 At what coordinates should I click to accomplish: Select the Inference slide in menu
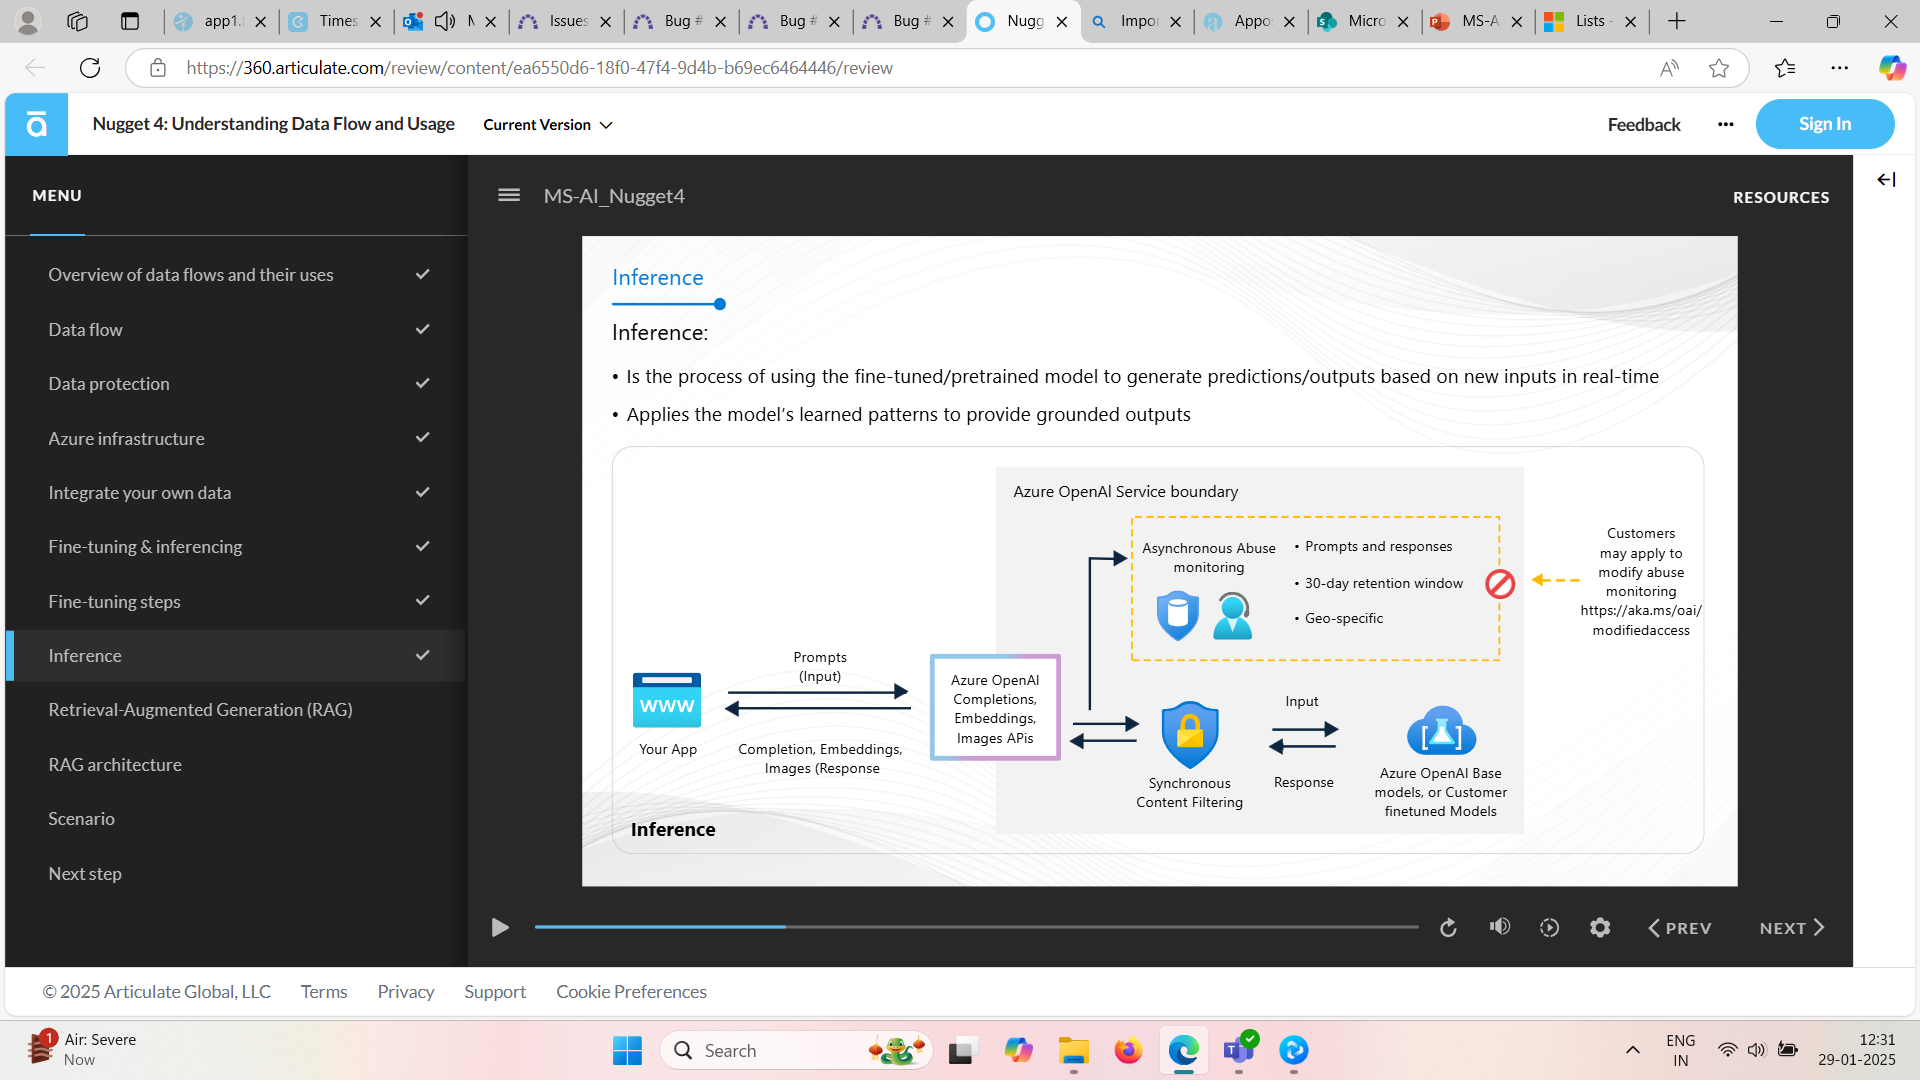click(236, 656)
